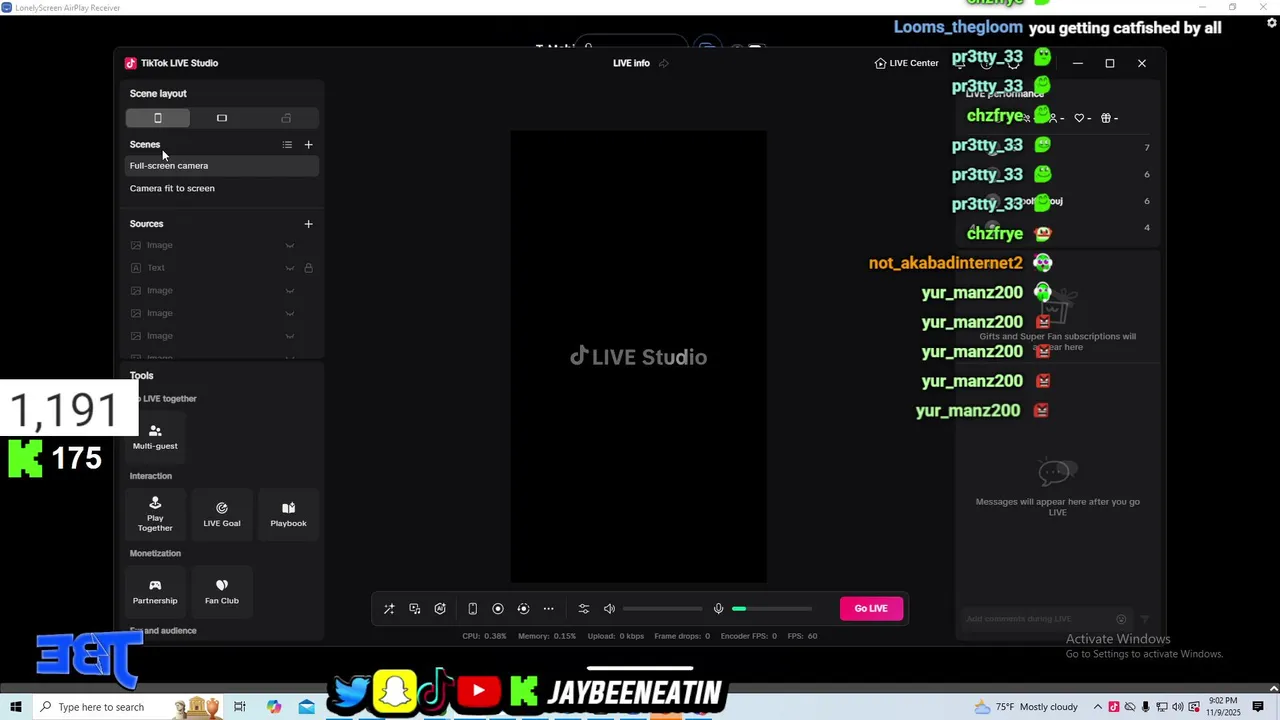1280x720 pixels.
Task: Open the Multi-guest tool
Action: [x=155, y=437]
